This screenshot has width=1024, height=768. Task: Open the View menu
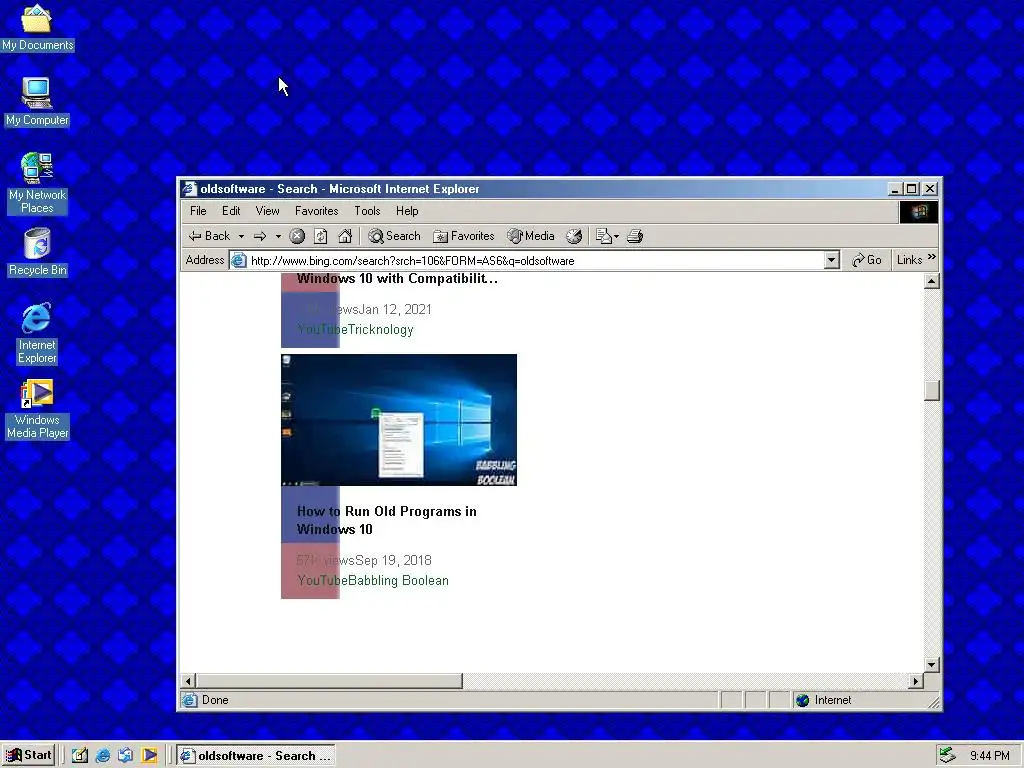click(x=267, y=211)
